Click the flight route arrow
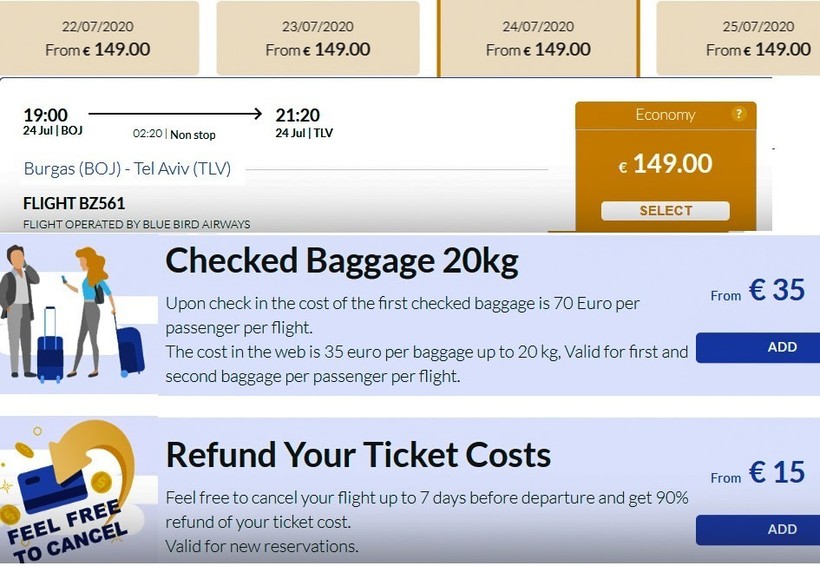The width and height of the screenshot is (820, 566). click(x=174, y=114)
